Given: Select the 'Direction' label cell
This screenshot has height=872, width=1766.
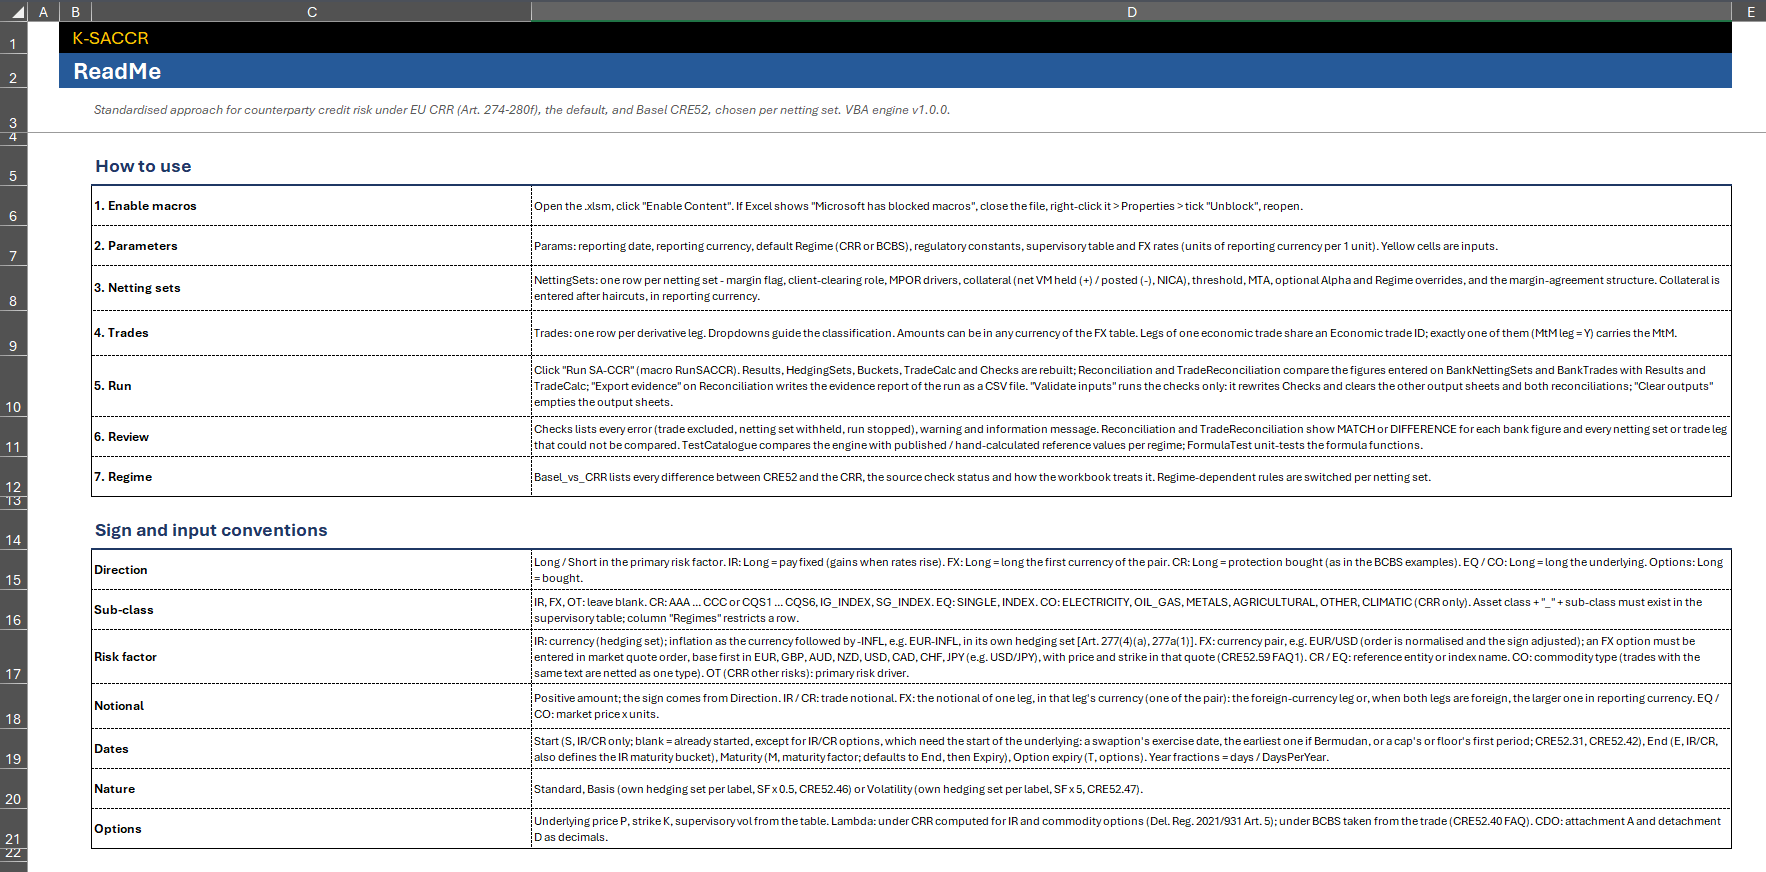Looking at the screenshot, I should (x=312, y=570).
